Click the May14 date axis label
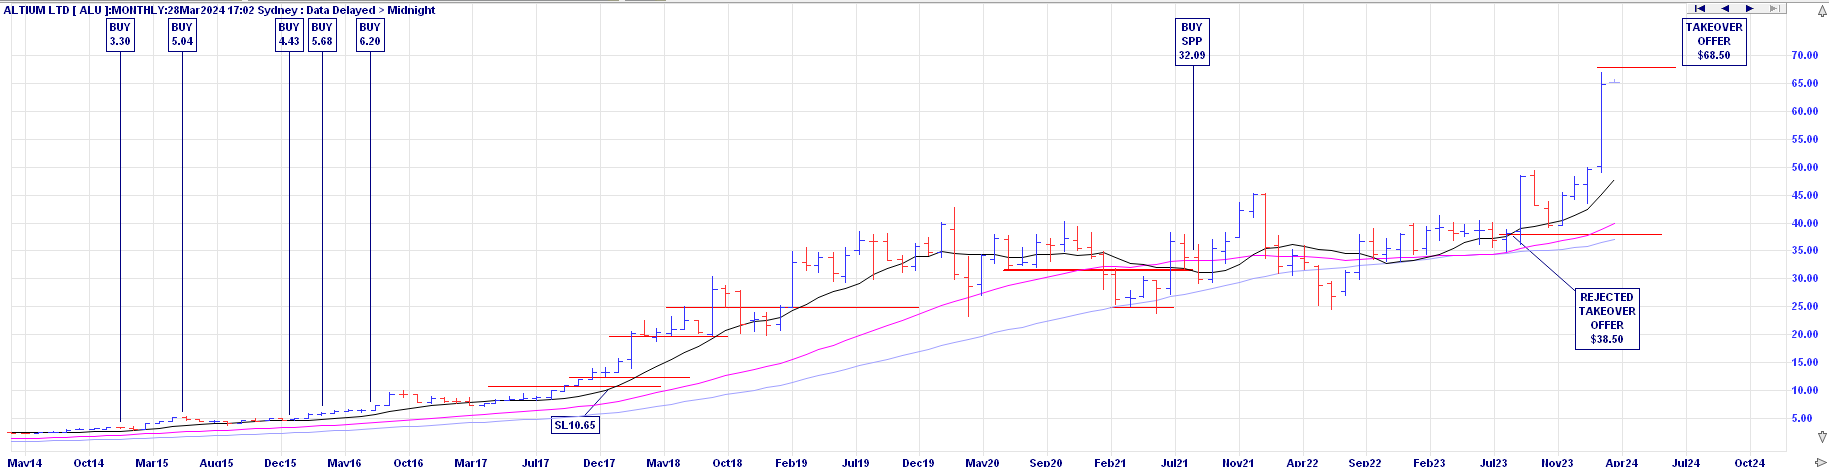Screen dimensions: 1829x467 tap(25, 462)
